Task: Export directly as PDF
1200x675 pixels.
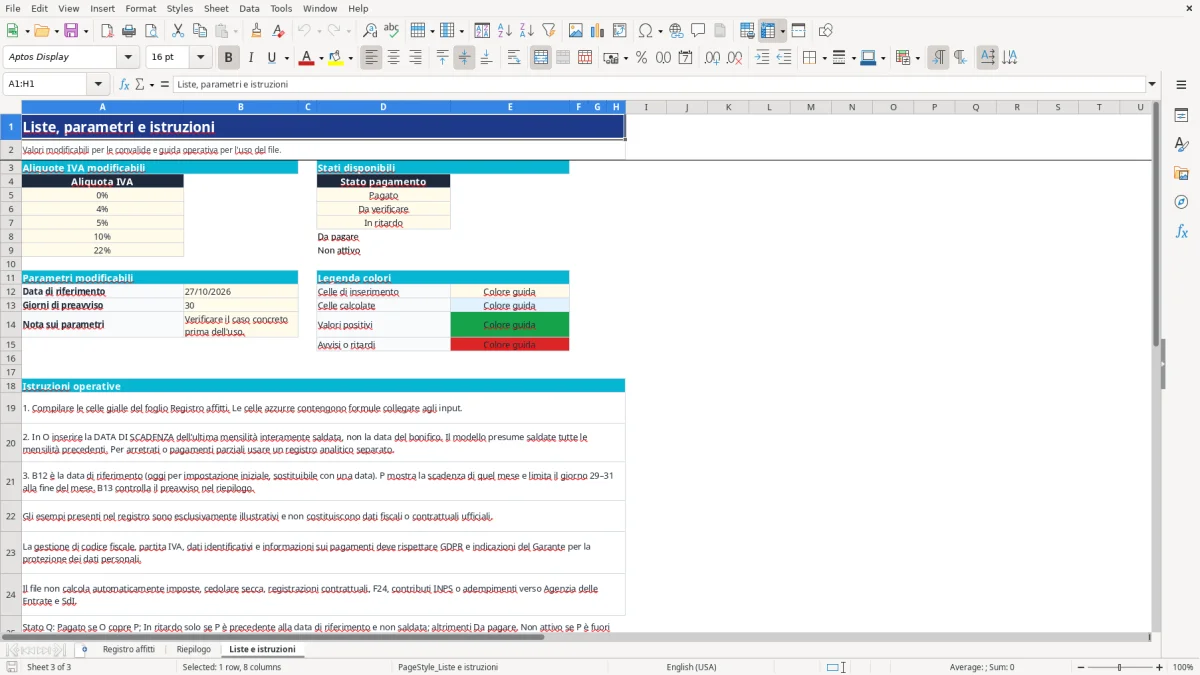Action: [107, 31]
